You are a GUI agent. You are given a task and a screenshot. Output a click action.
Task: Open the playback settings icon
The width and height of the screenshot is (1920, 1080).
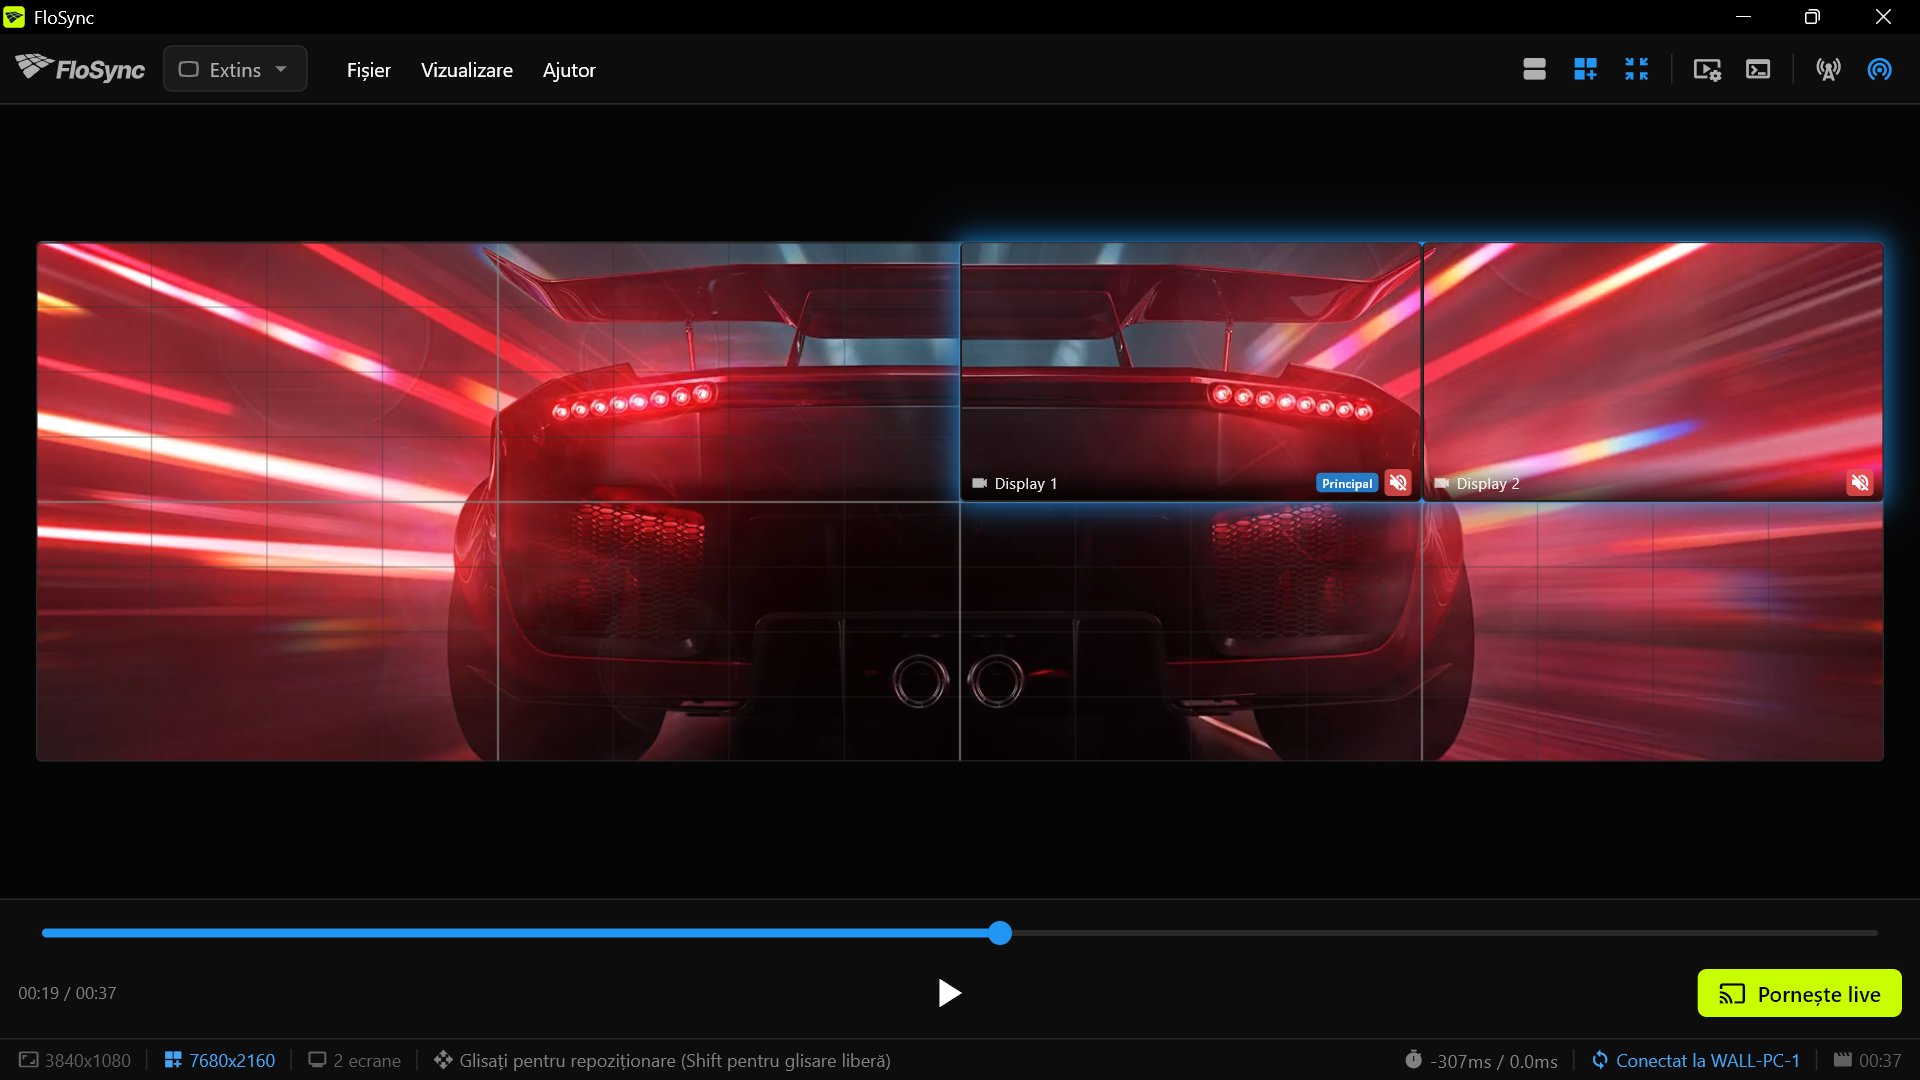click(1707, 69)
